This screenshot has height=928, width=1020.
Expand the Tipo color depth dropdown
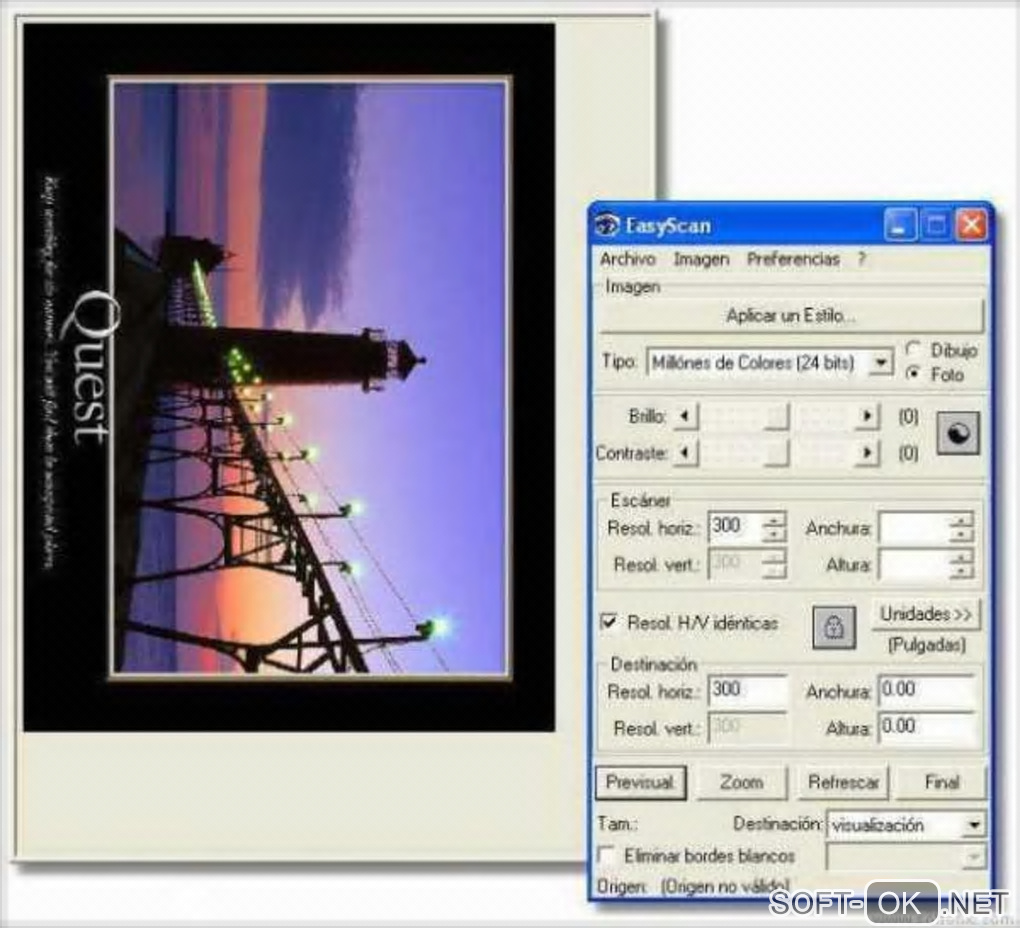pyautogui.click(x=881, y=363)
